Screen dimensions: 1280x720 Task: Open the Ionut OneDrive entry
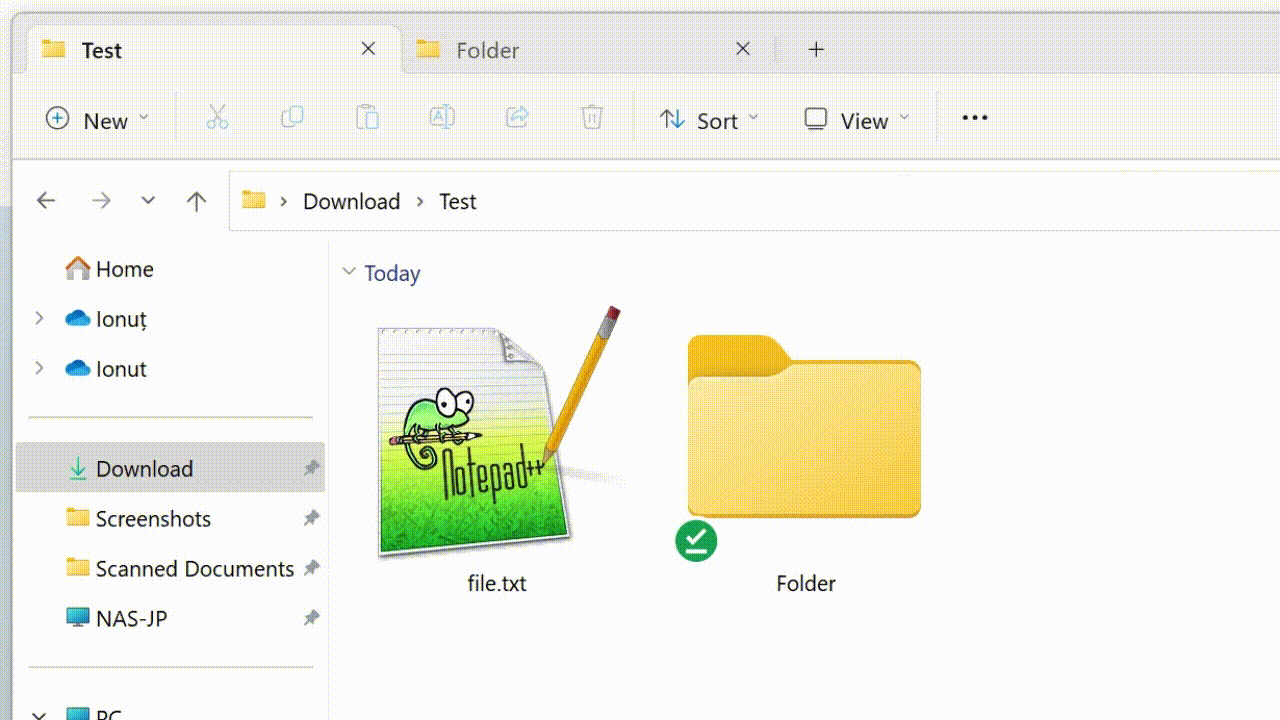106,369
